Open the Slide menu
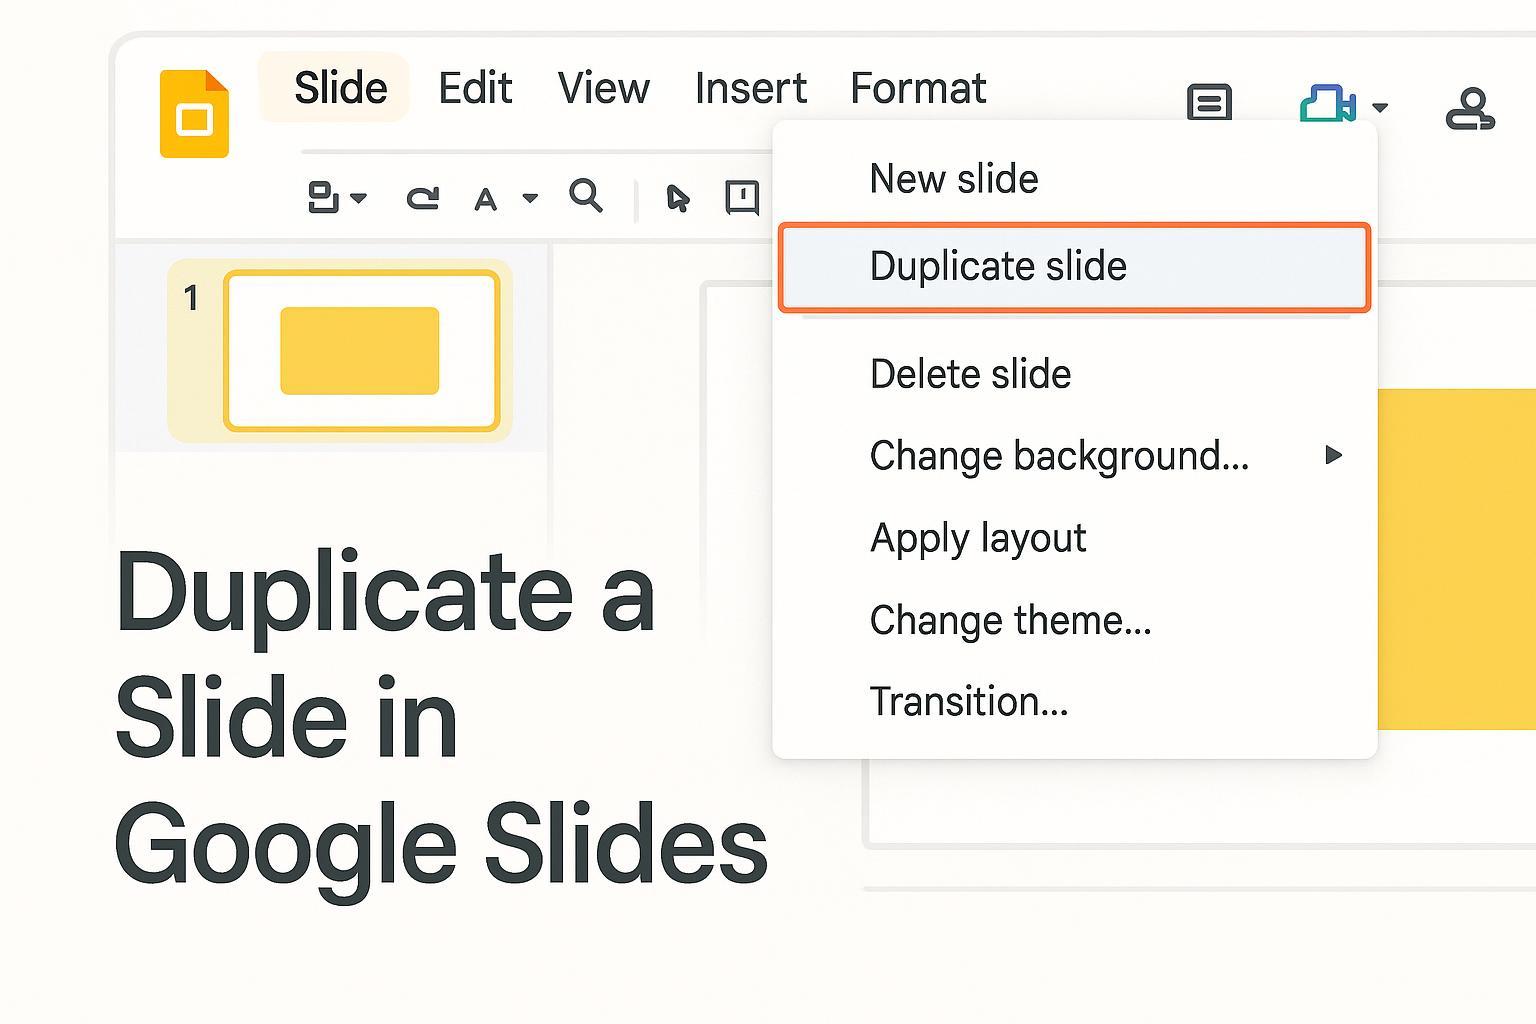Screen dimensions: 1536x1024 pos(340,88)
